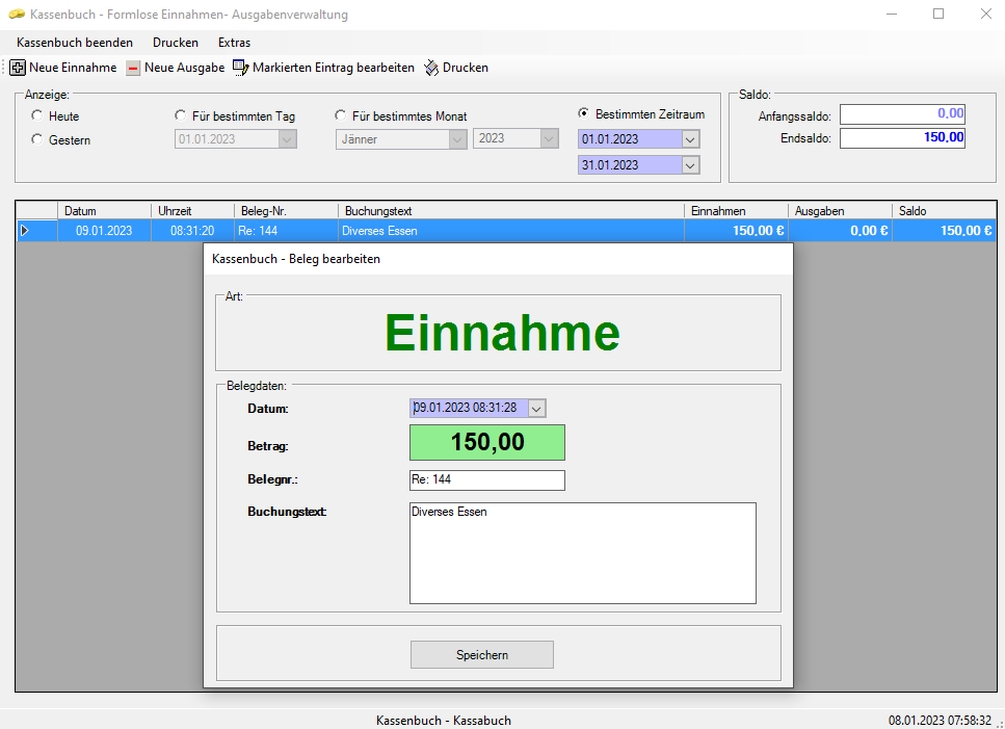
Task: Open the end date 31.01.2023 dropdown
Action: click(690, 165)
